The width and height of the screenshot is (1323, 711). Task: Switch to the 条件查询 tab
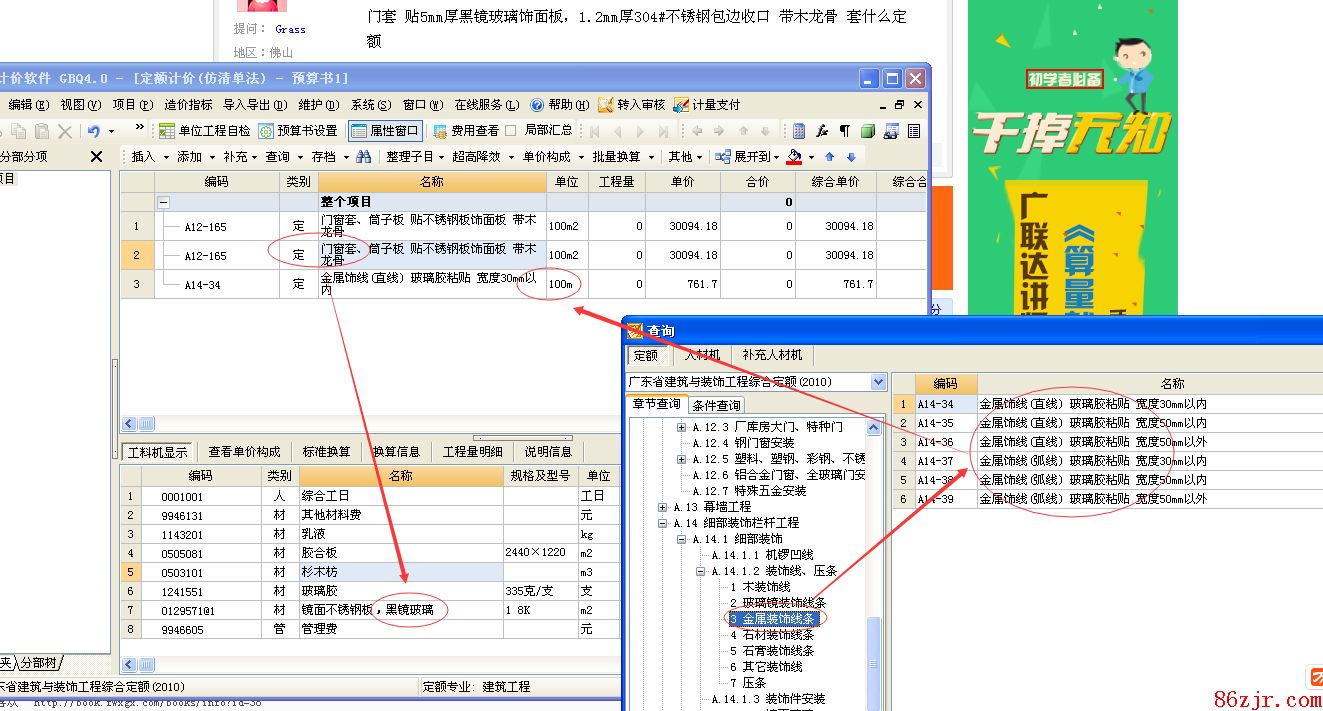coord(717,405)
